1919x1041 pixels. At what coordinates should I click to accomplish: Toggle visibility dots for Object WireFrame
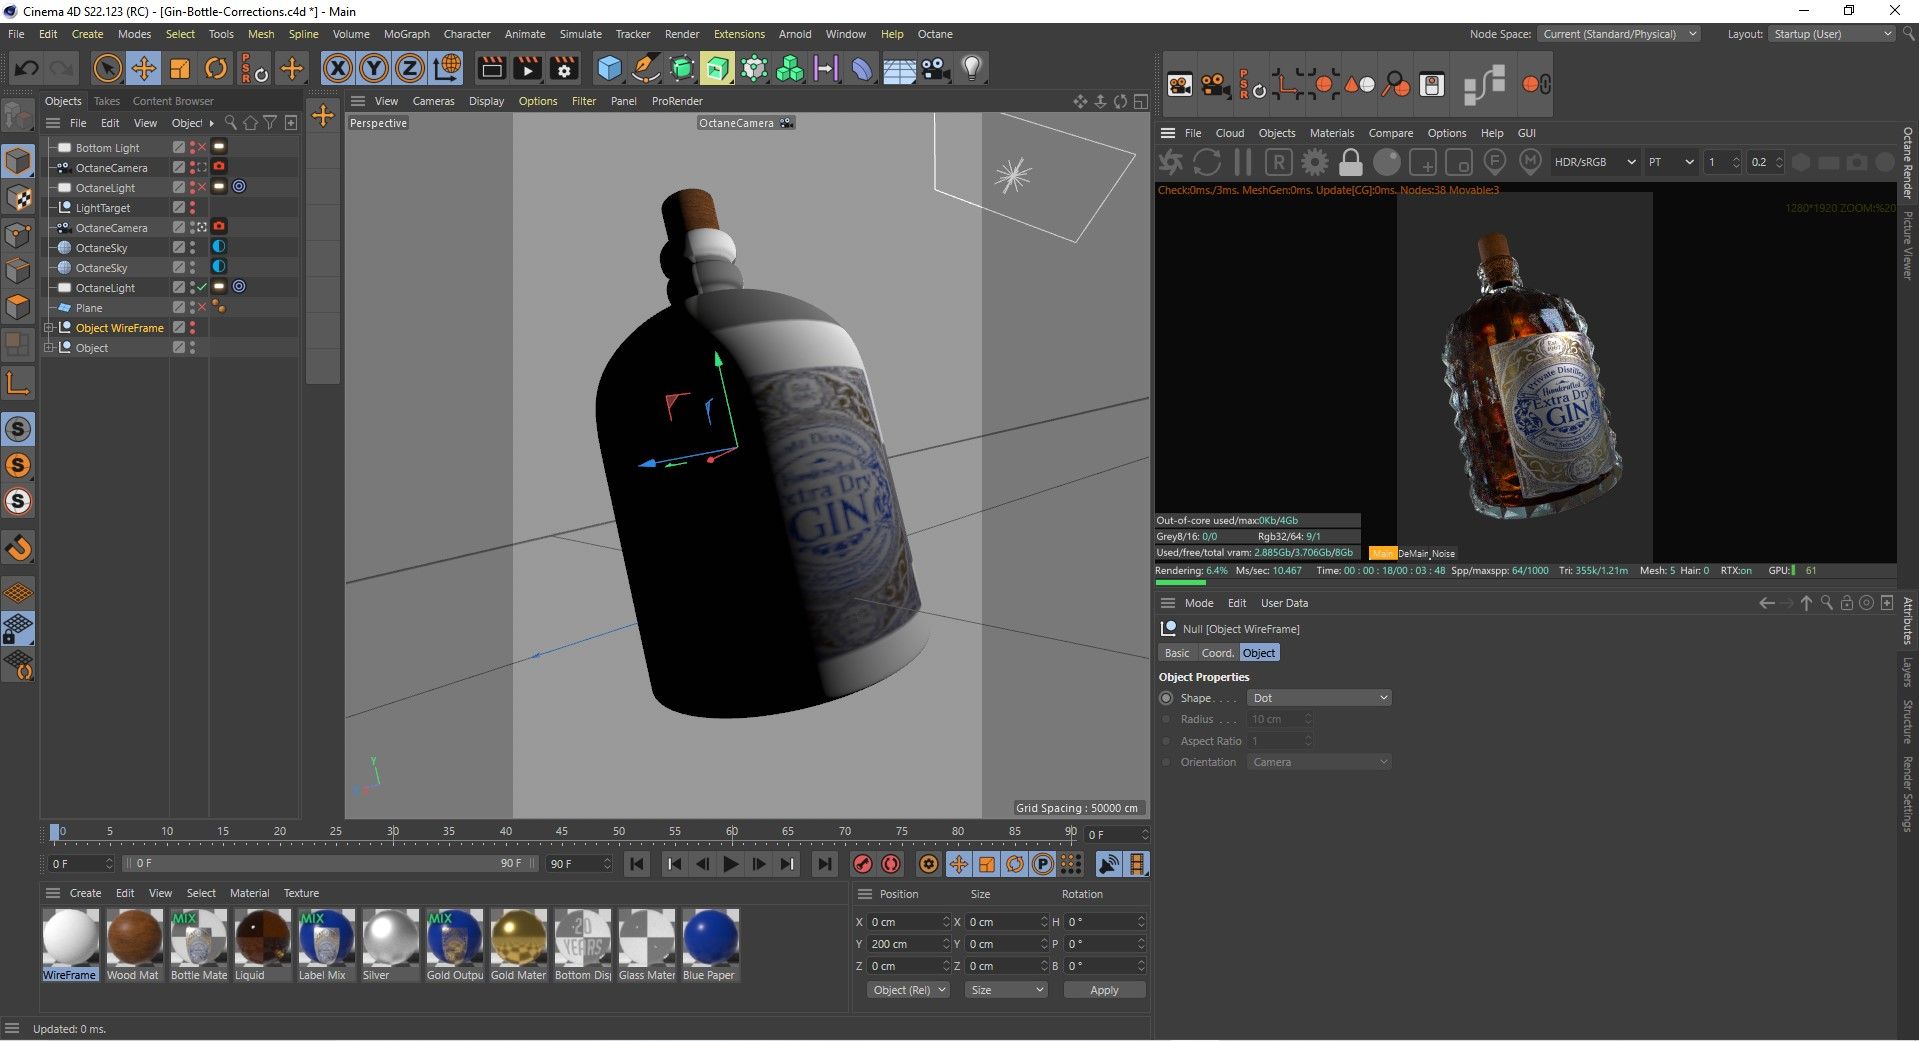pyautogui.click(x=193, y=327)
